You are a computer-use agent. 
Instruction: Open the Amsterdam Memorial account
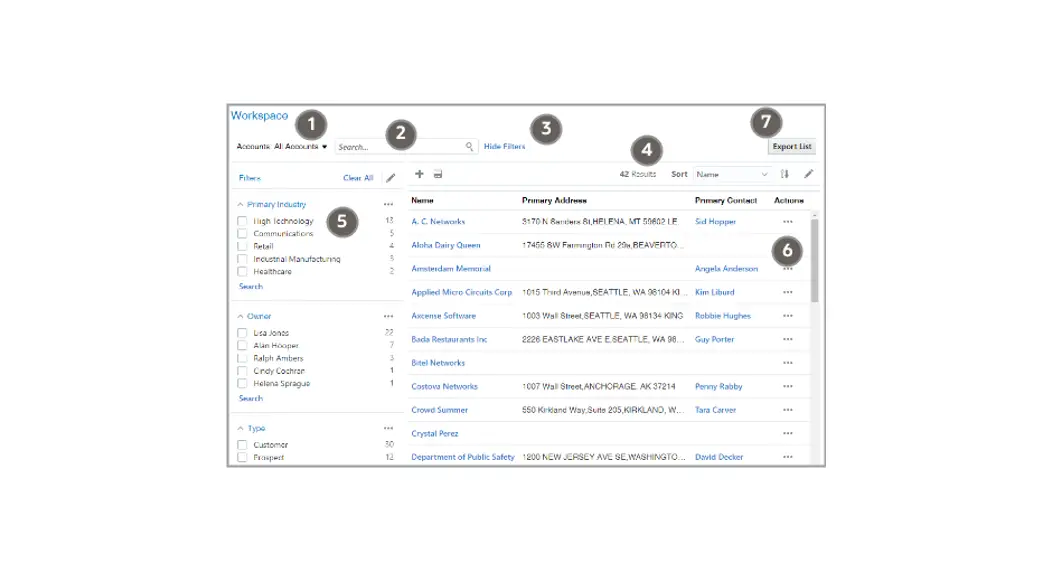(451, 269)
